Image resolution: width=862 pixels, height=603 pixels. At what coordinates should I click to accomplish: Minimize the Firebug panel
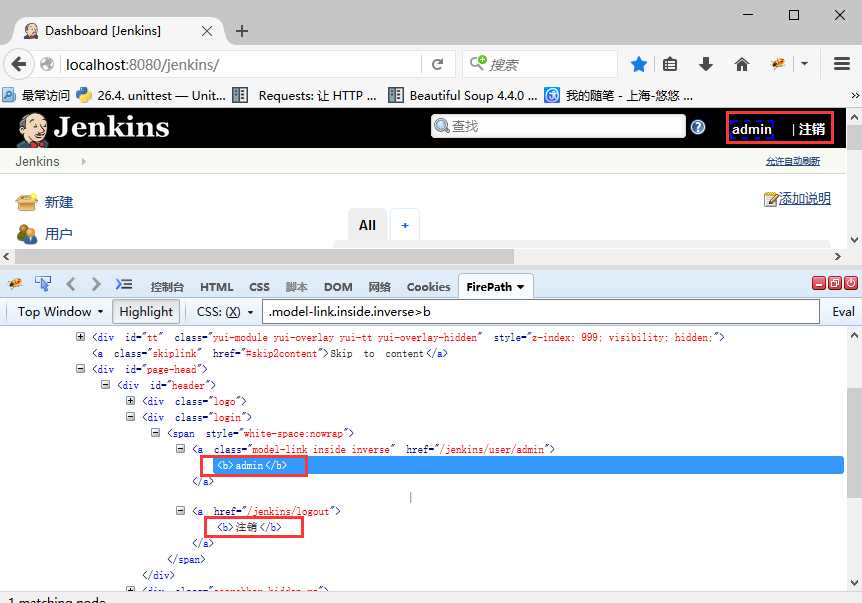[819, 283]
